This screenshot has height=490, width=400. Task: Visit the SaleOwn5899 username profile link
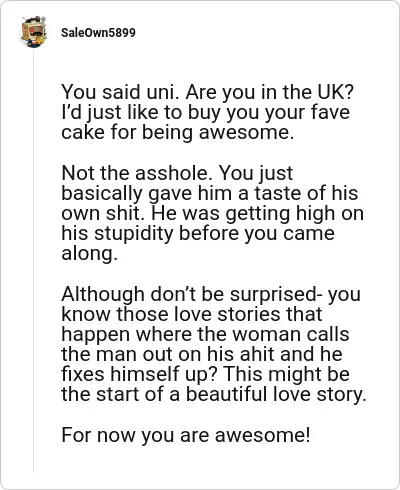[x=98, y=33]
